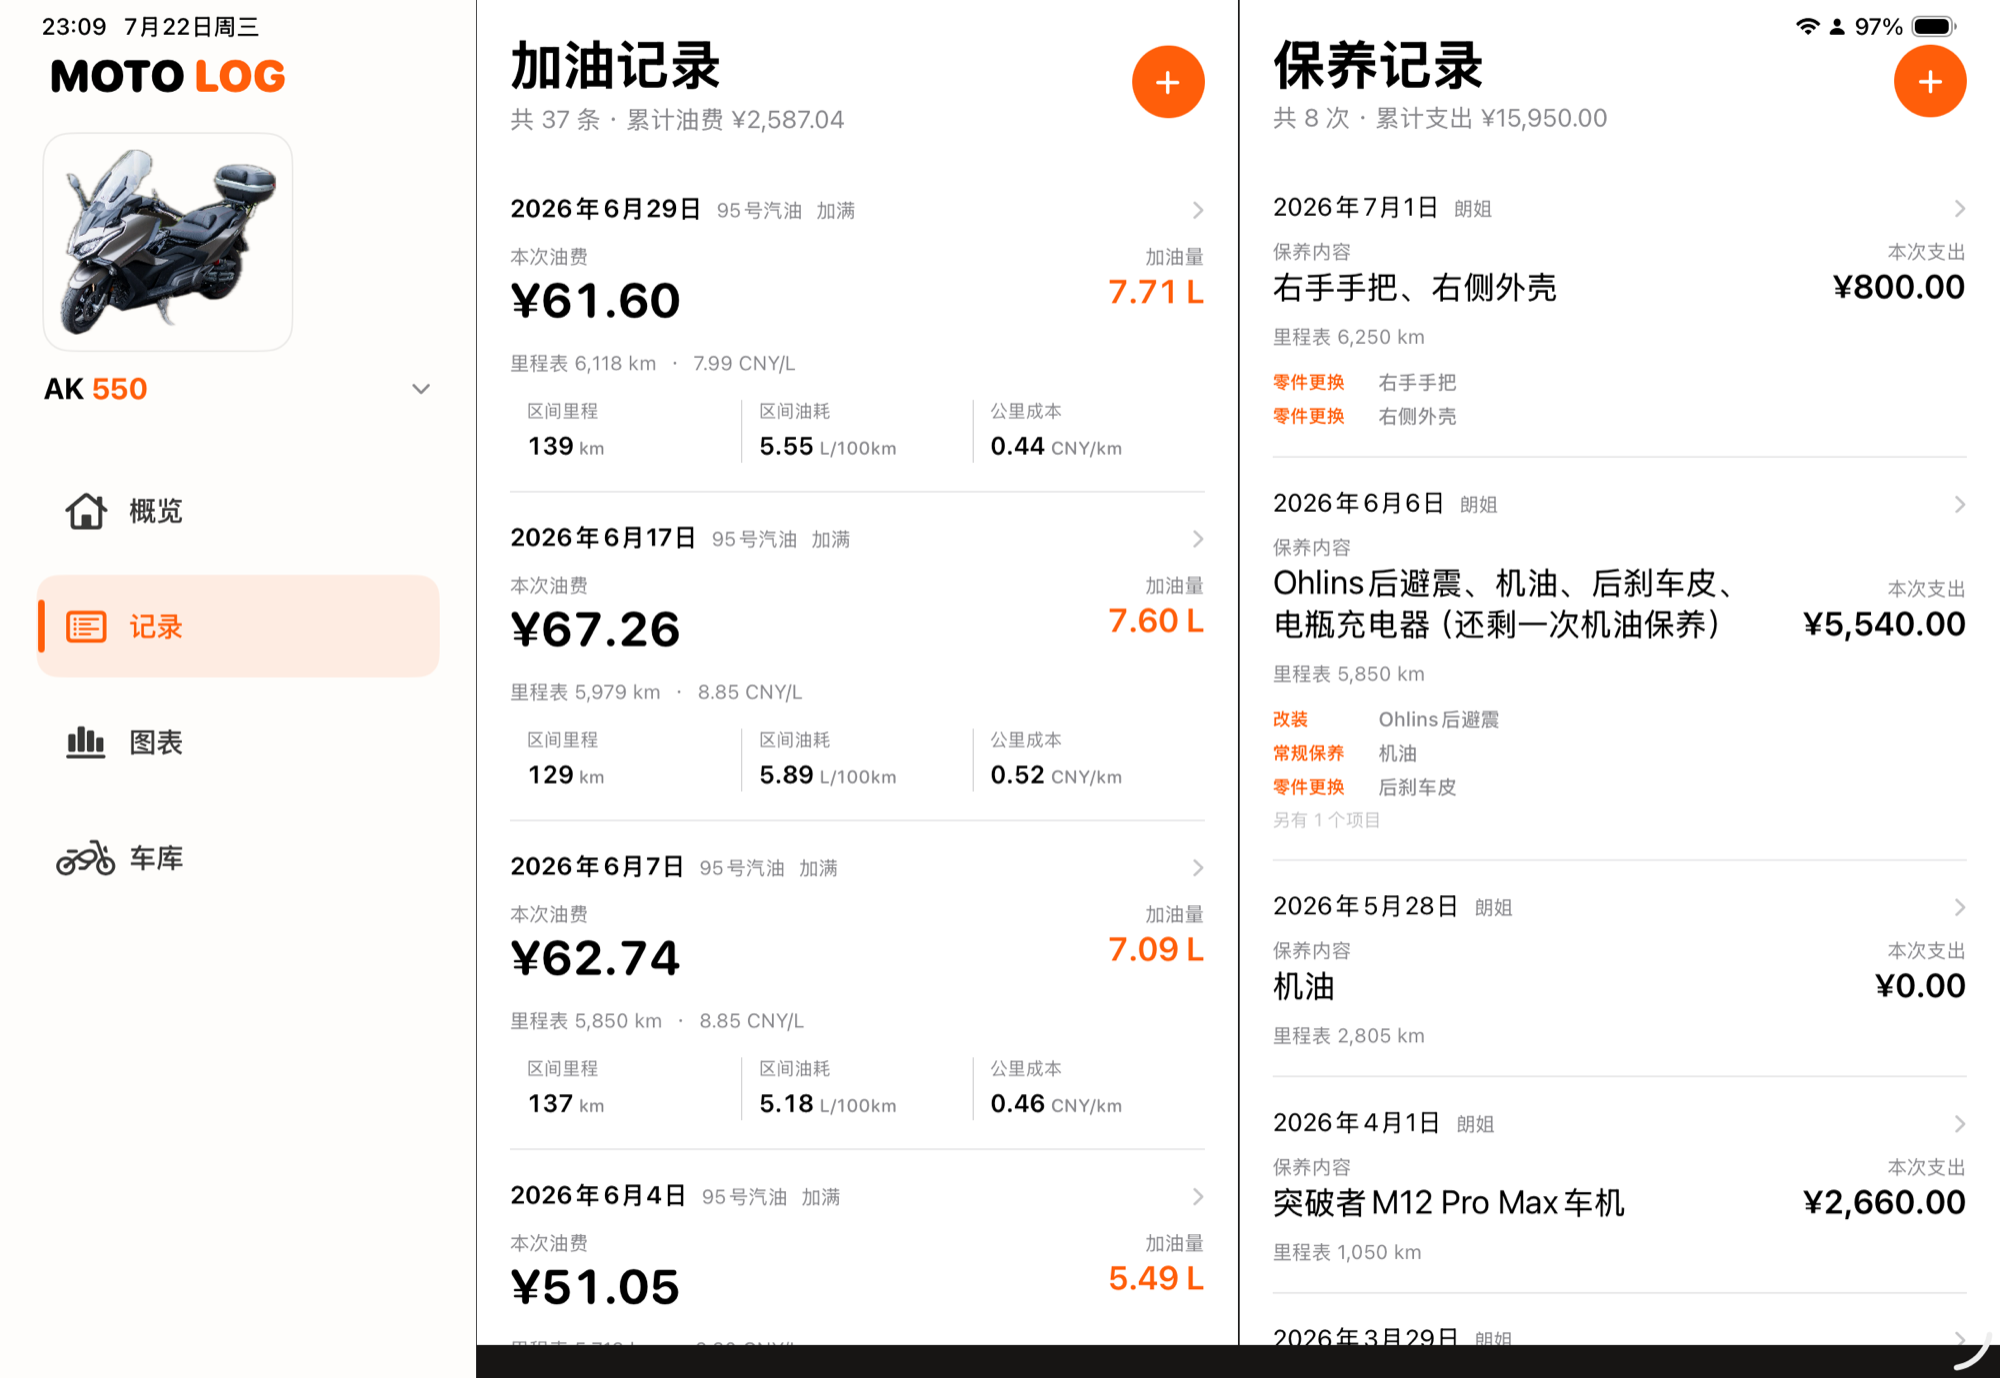This screenshot has height=1378, width=2000.
Task: Switch to the 图表 menu item
Action: [238, 742]
